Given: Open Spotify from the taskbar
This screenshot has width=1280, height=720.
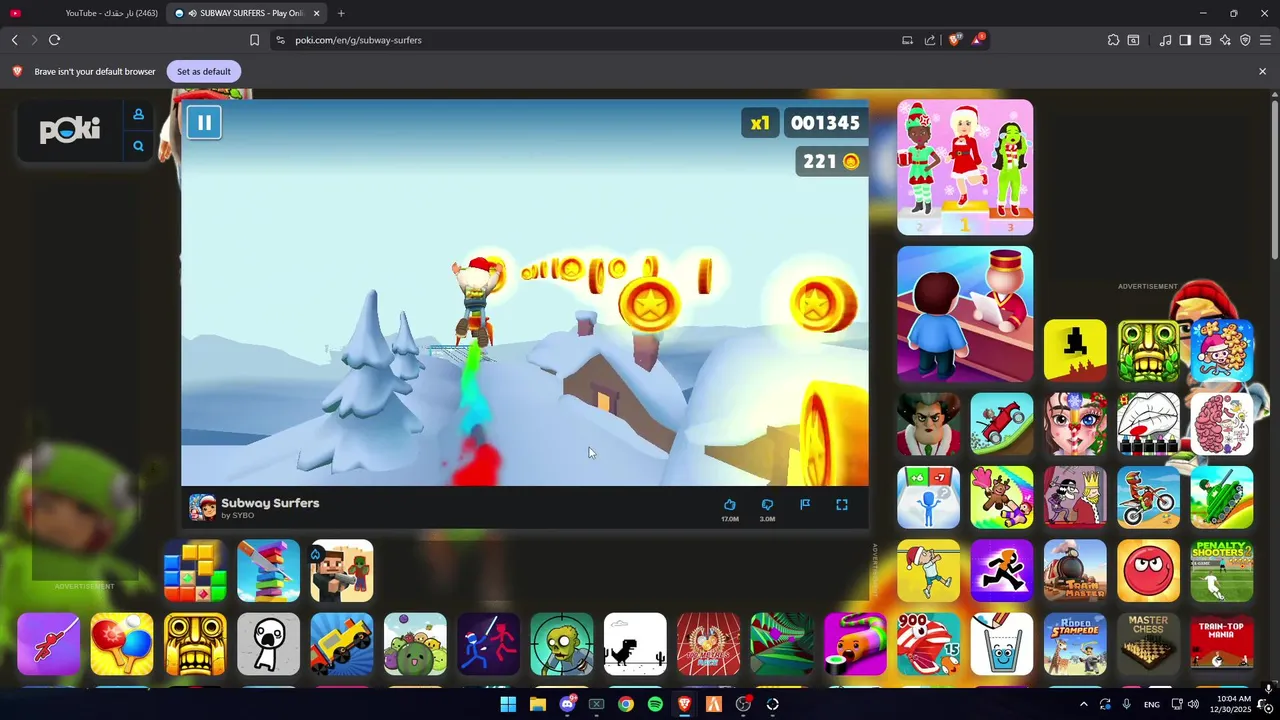Looking at the screenshot, I should pos(655,704).
